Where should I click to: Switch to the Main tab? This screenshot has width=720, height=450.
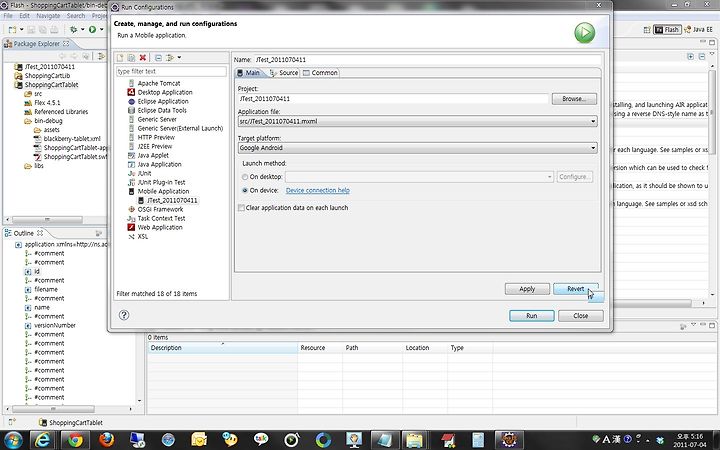(x=248, y=73)
